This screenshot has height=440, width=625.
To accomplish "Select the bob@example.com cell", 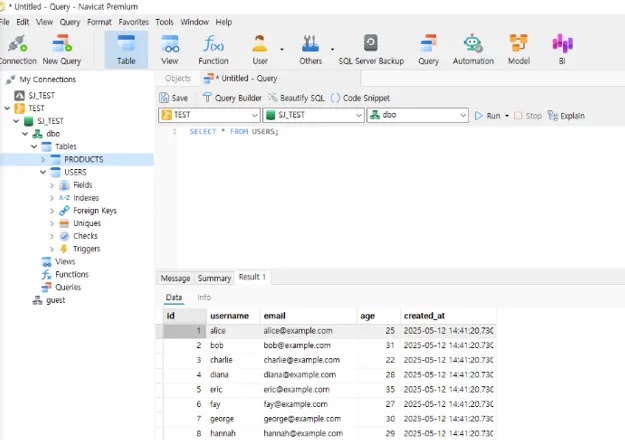I will tap(309, 345).
